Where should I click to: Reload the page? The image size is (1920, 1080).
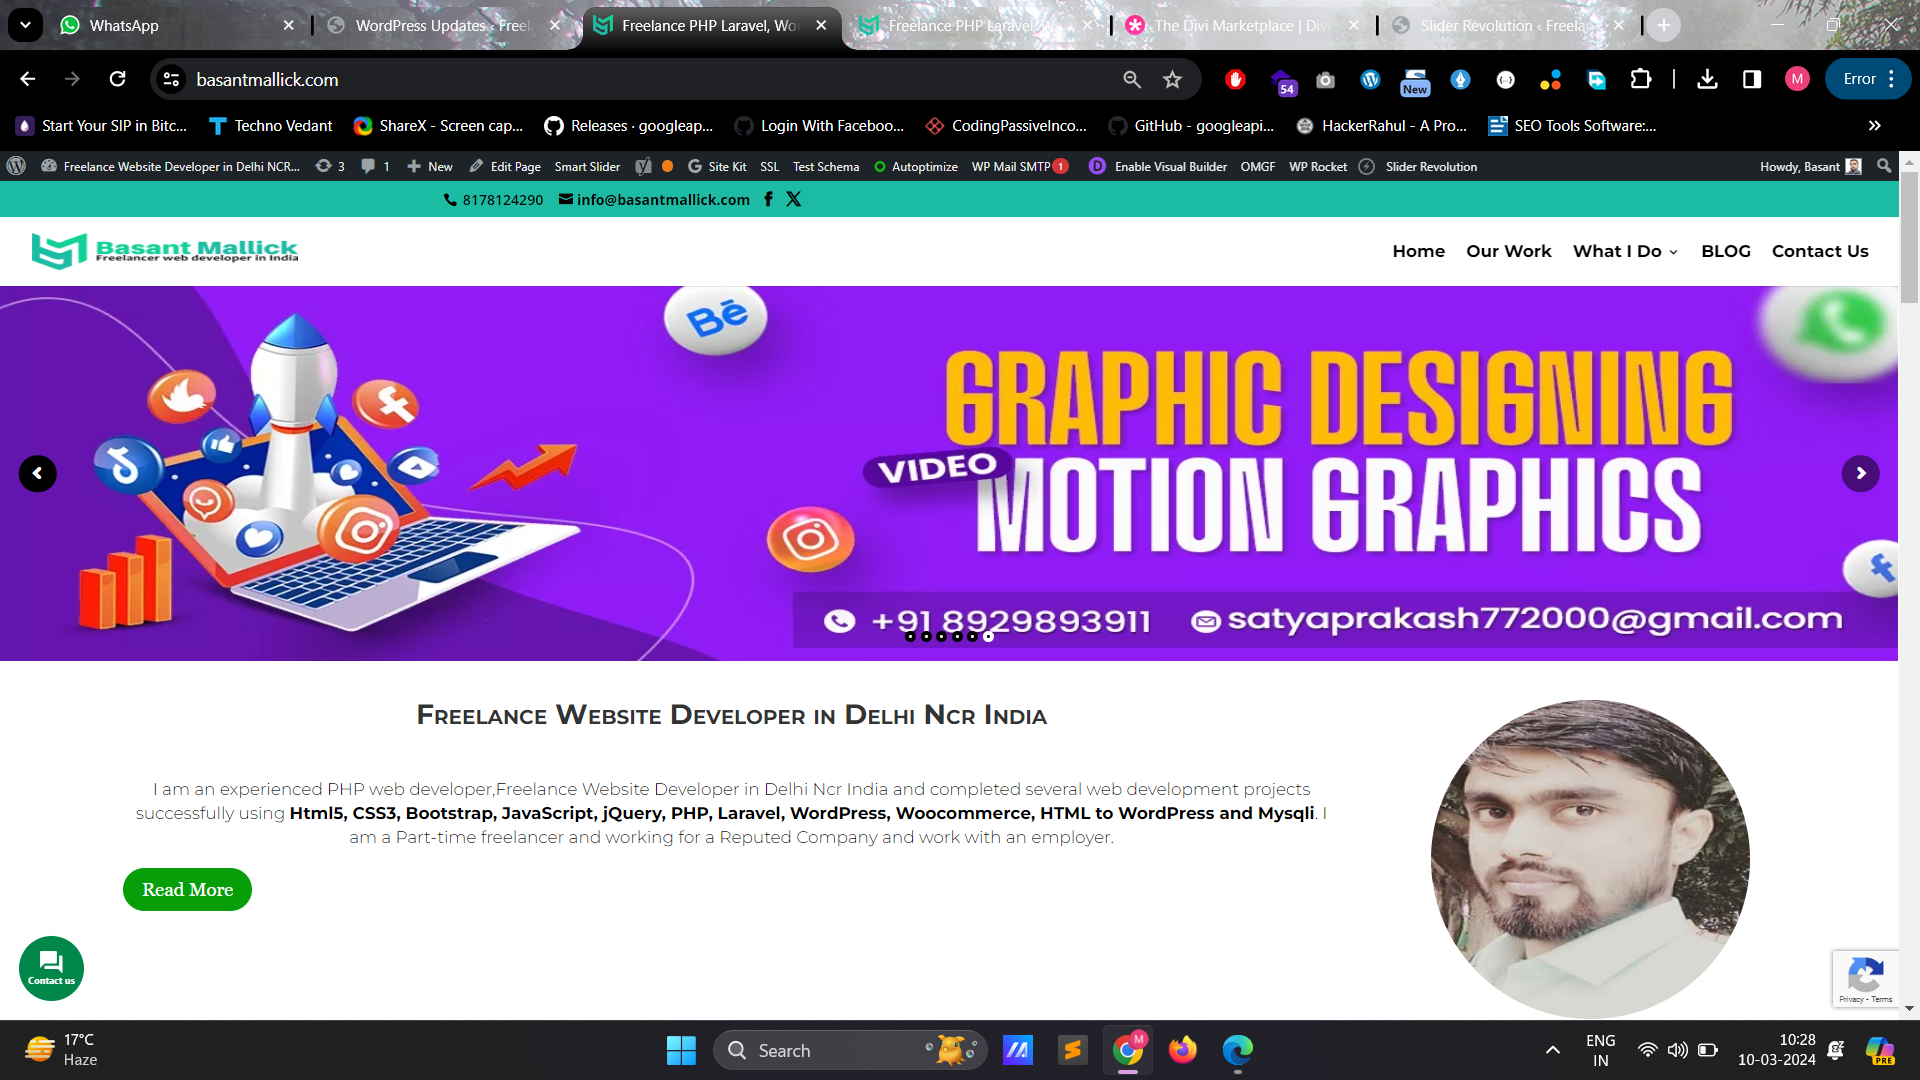(x=118, y=79)
